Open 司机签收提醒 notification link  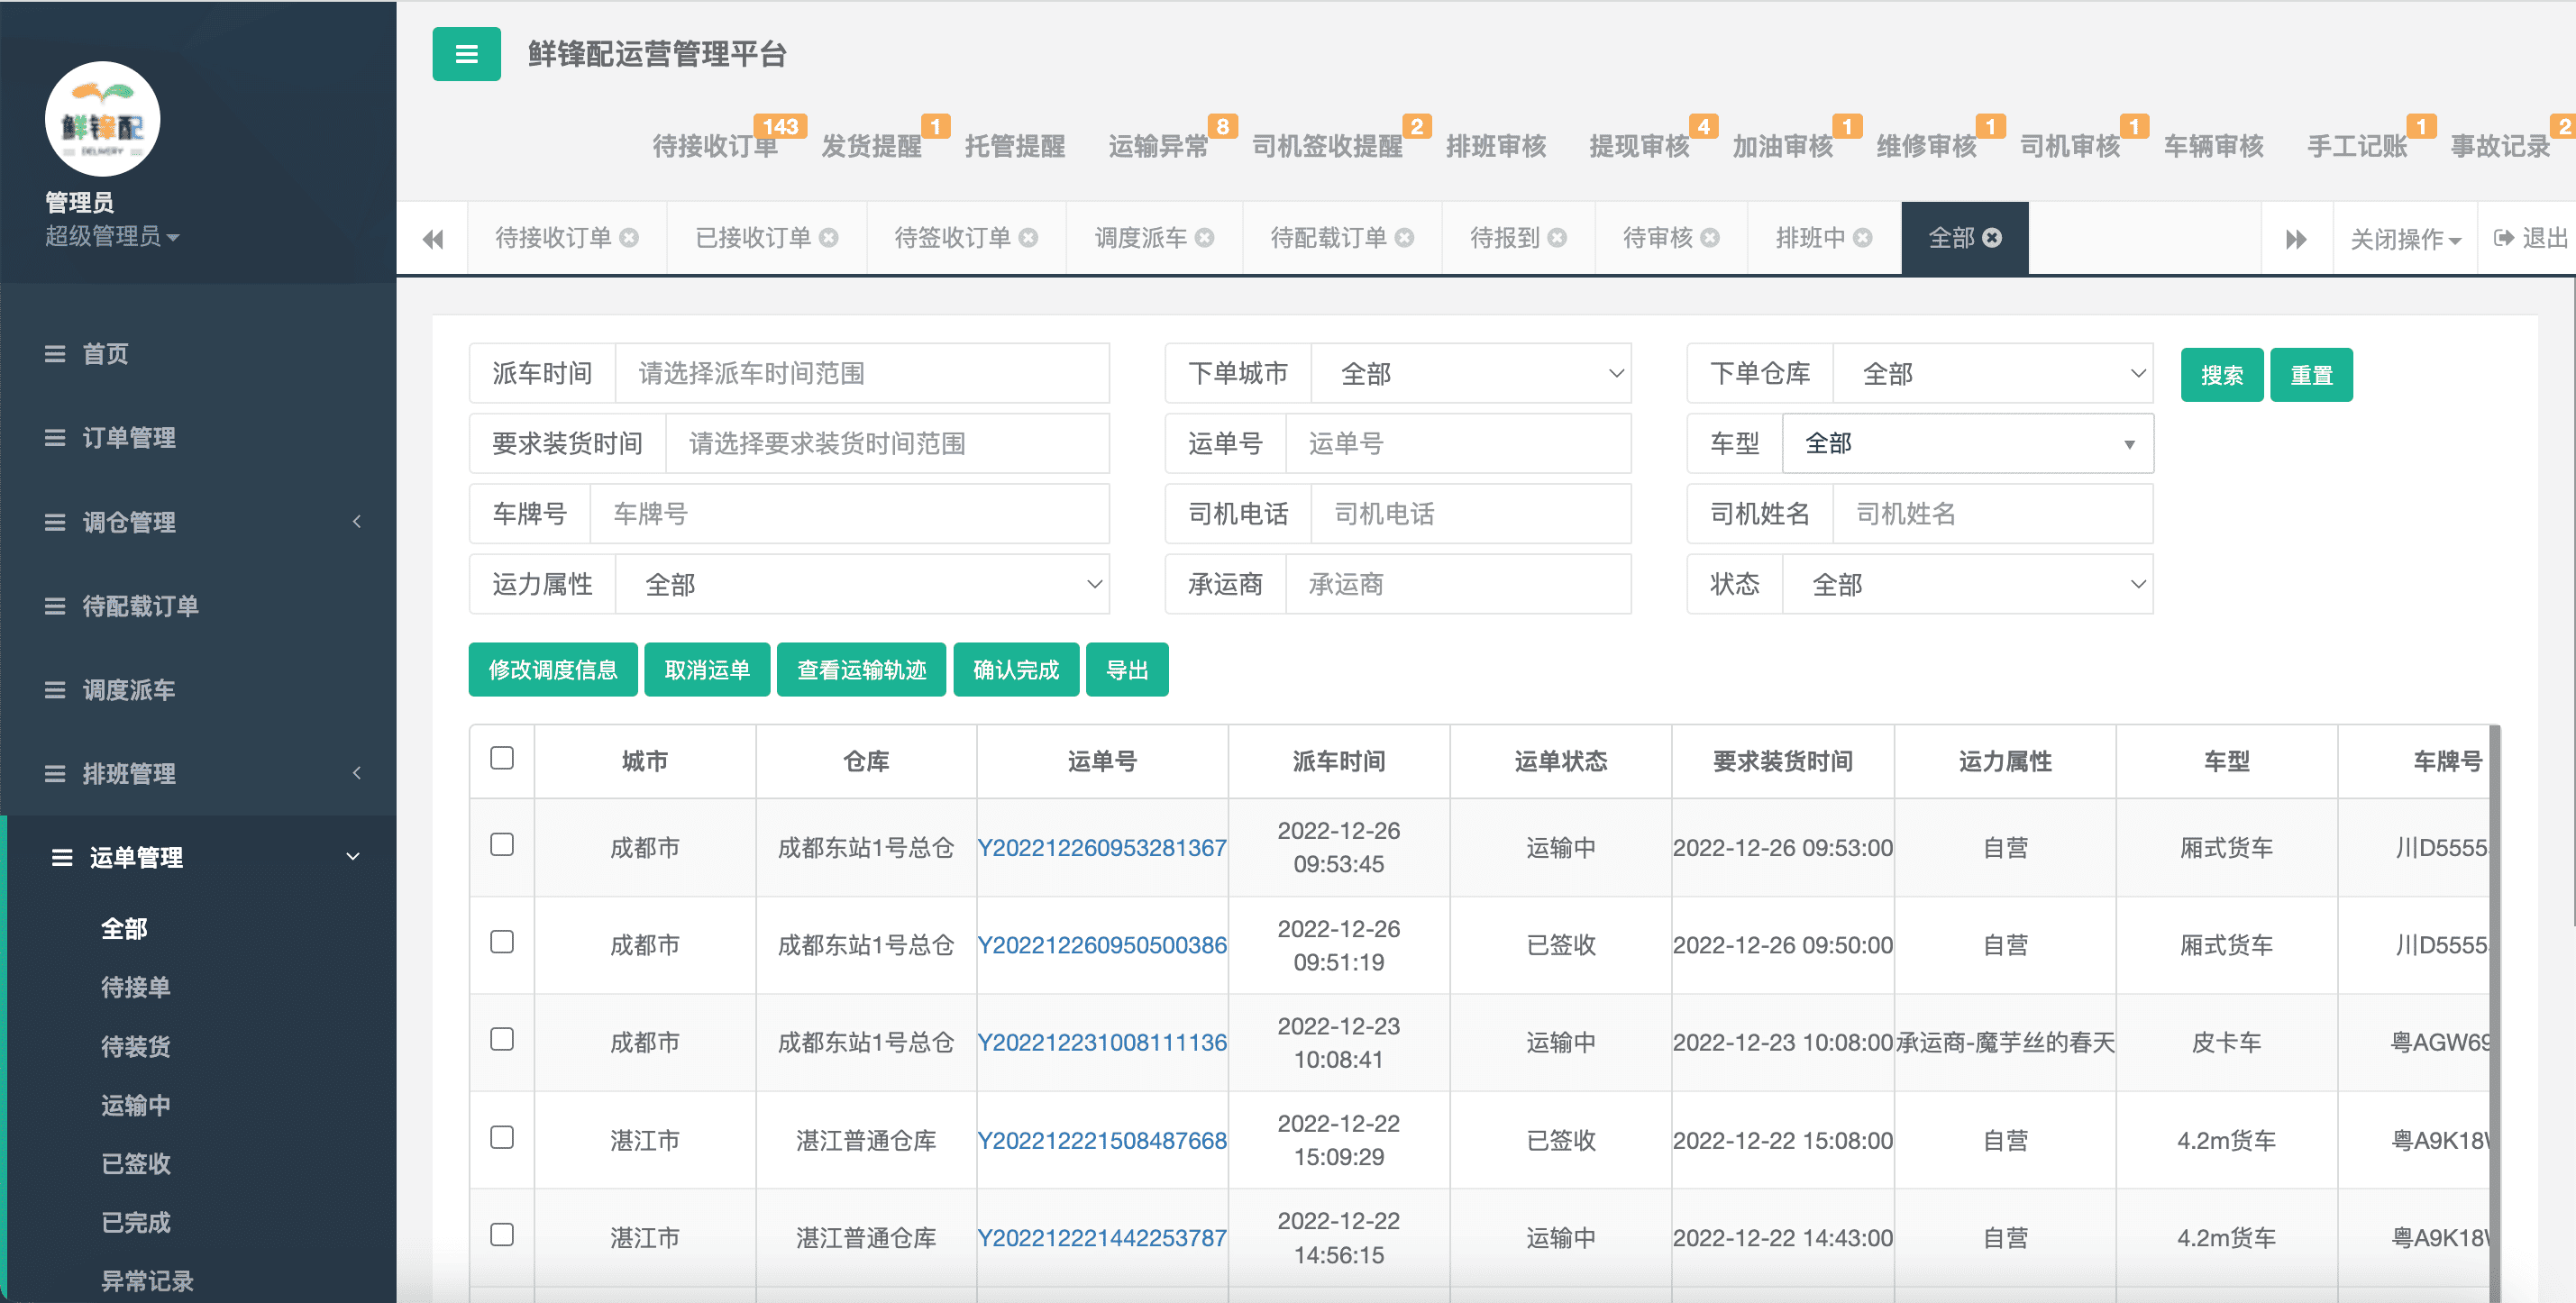1327,146
